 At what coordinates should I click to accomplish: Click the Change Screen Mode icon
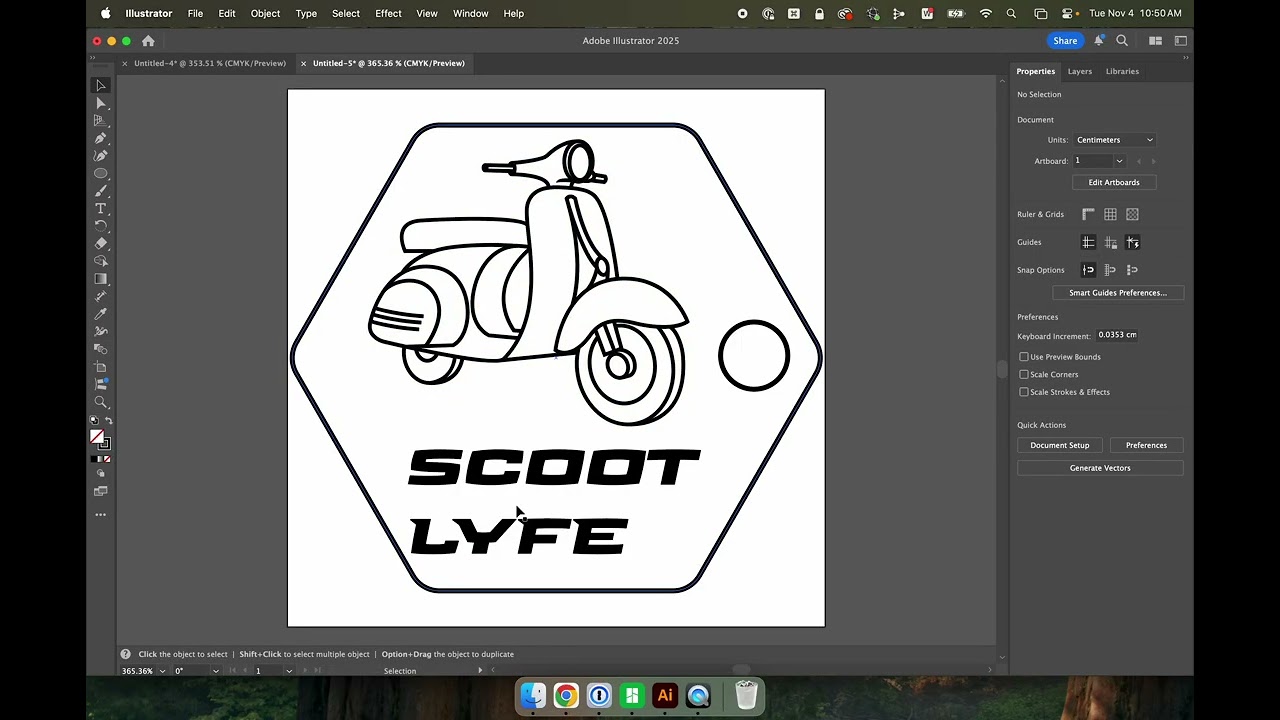click(x=101, y=491)
